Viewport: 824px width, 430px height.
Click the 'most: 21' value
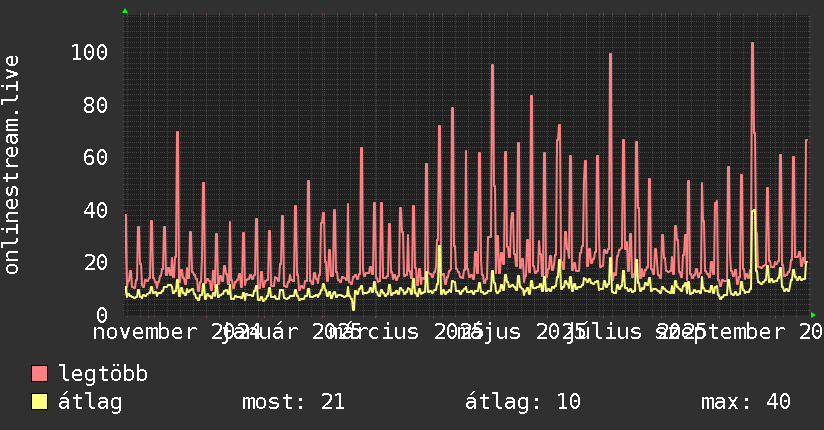[293, 402]
